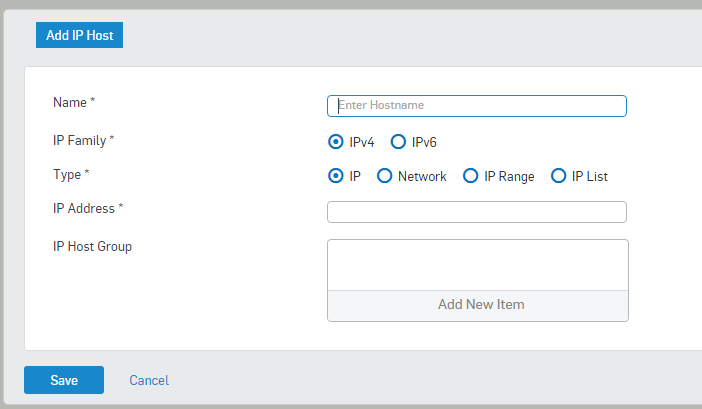Click the Name field label
Viewport: 702px width, 409px height.
point(70,102)
